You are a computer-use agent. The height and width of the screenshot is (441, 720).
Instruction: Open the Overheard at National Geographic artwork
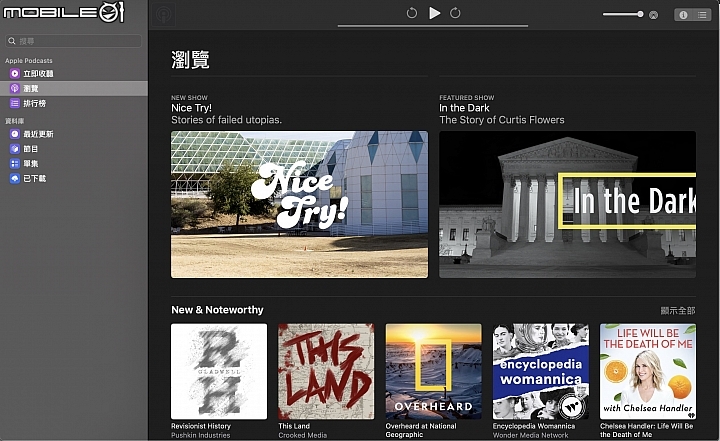pos(433,371)
